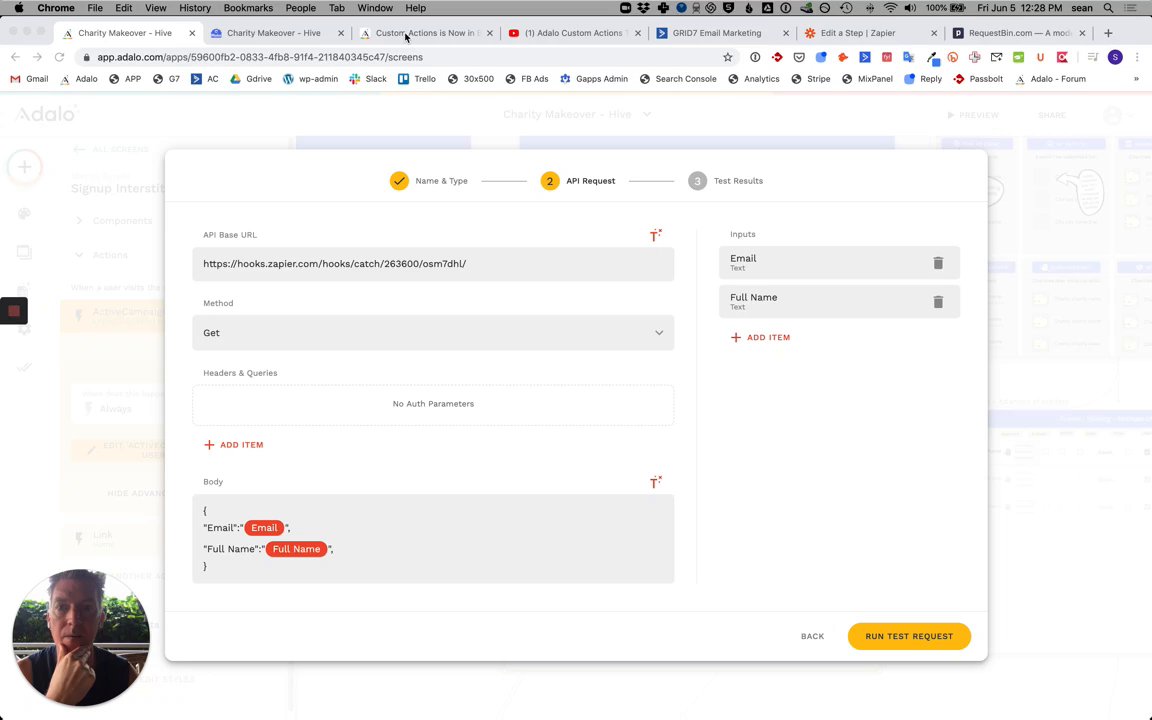Open the Passbolt bookmark
This screenshot has width=1152, height=720.
click(x=978, y=79)
